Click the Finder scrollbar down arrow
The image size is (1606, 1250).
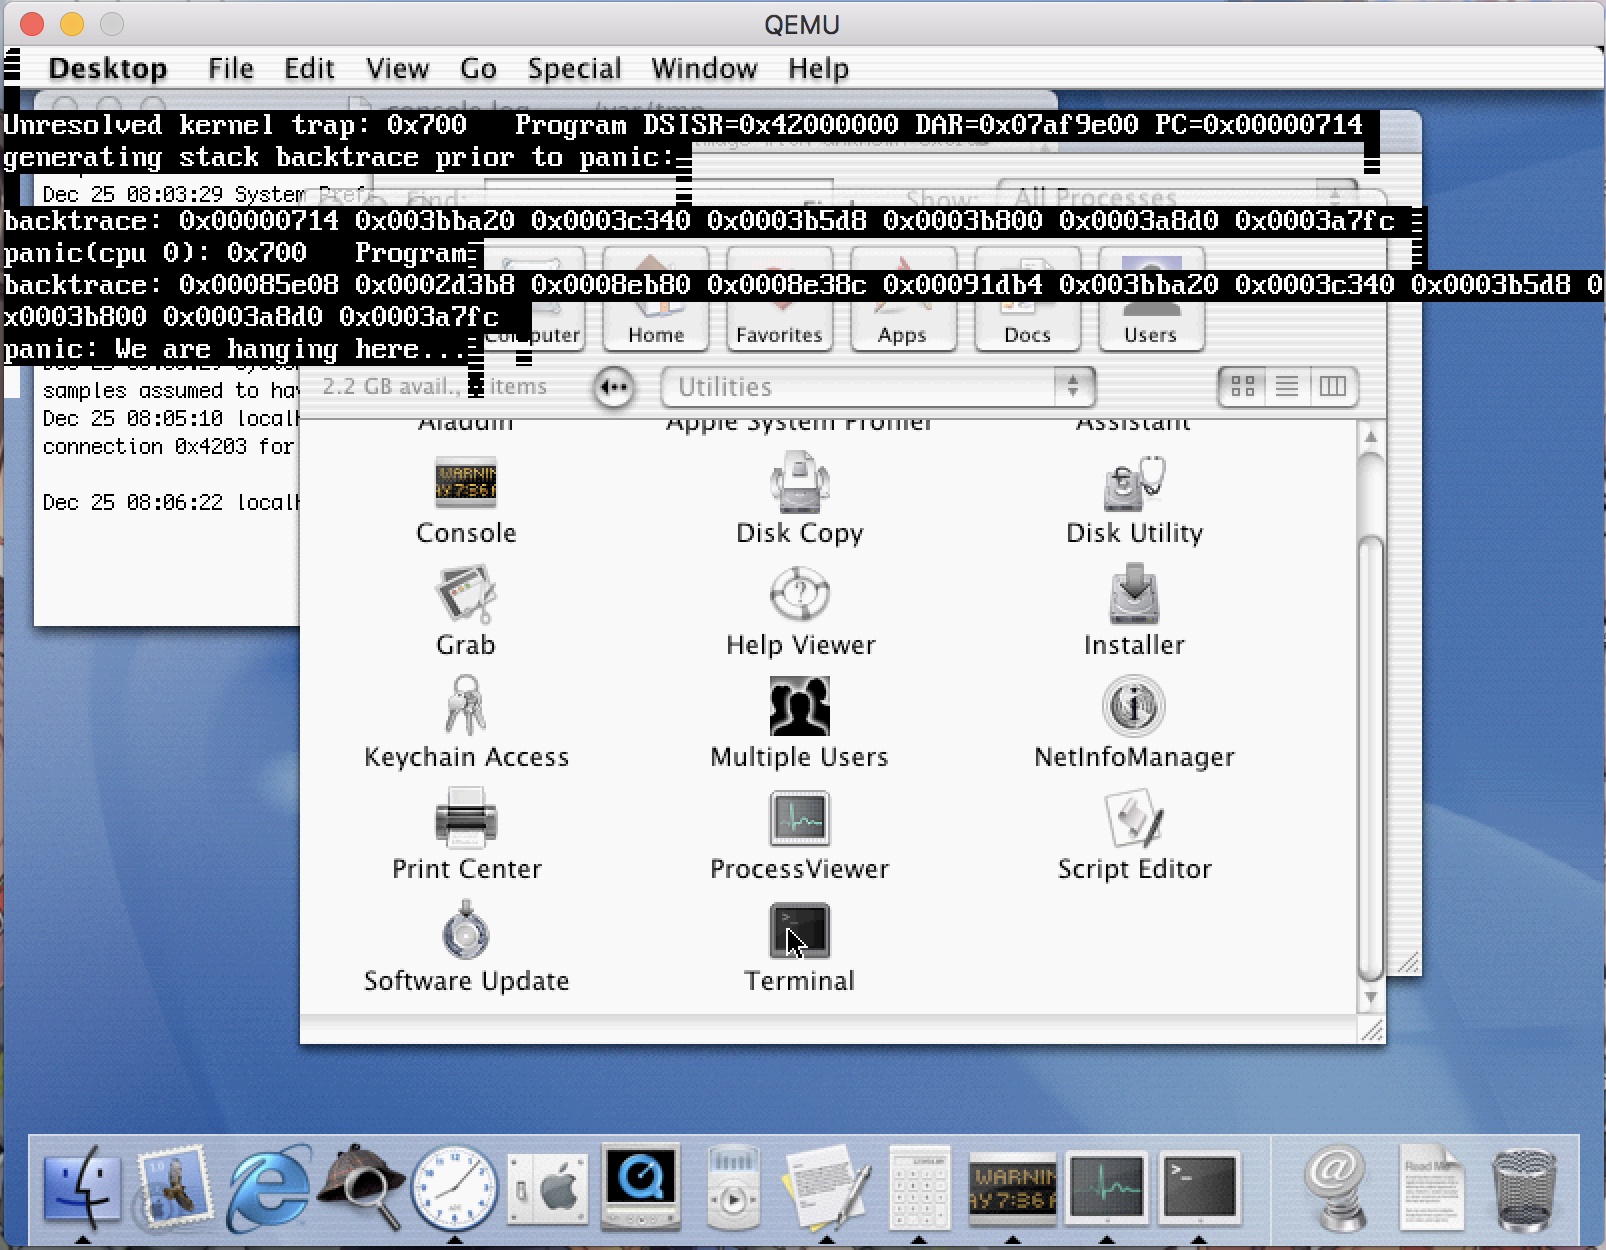1371,997
